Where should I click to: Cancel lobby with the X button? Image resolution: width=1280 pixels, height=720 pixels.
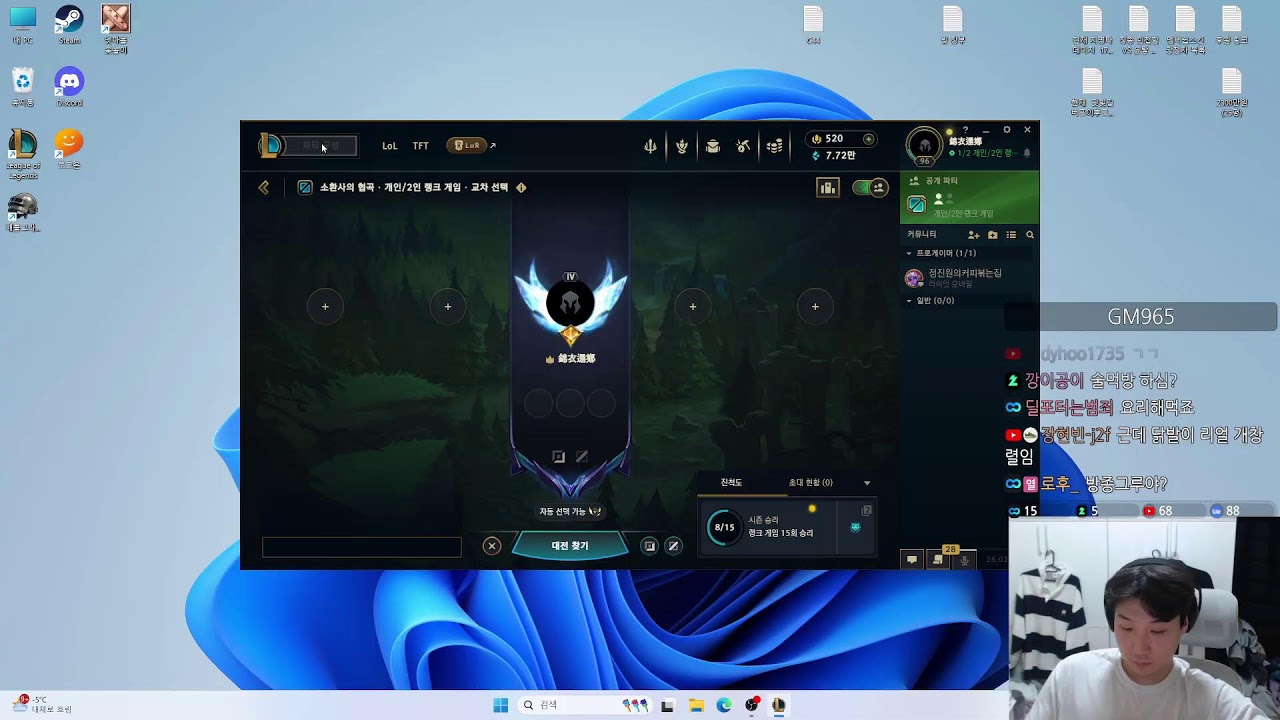(x=491, y=546)
